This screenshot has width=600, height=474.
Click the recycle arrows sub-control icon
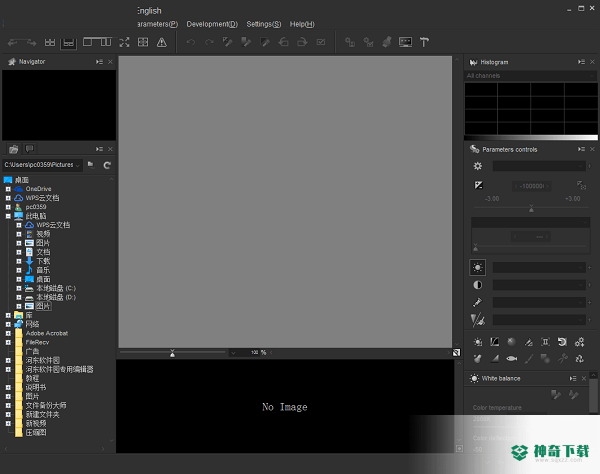pyautogui.click(x=579, y=358)
